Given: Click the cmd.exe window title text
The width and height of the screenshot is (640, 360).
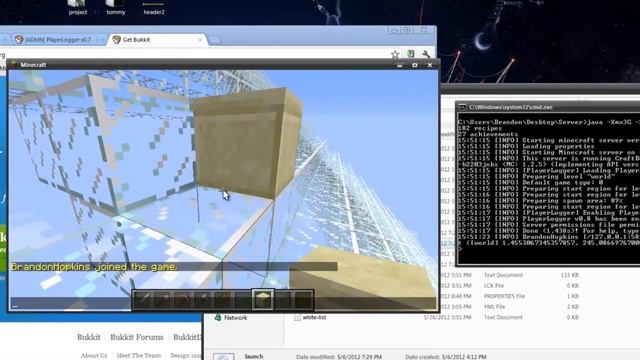Looking at the screenshot, I should pos(510,107).
